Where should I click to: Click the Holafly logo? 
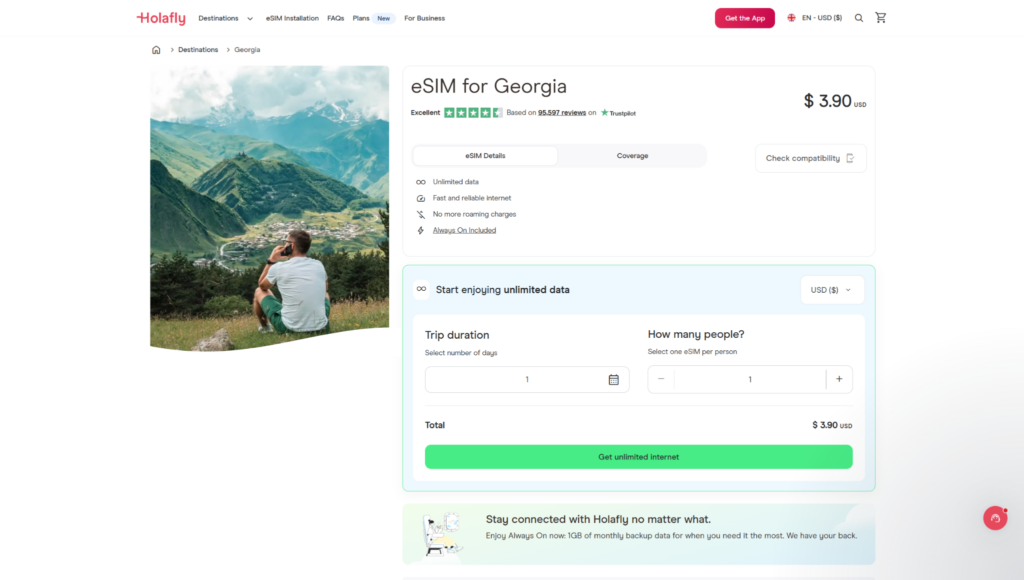(161, 18)
